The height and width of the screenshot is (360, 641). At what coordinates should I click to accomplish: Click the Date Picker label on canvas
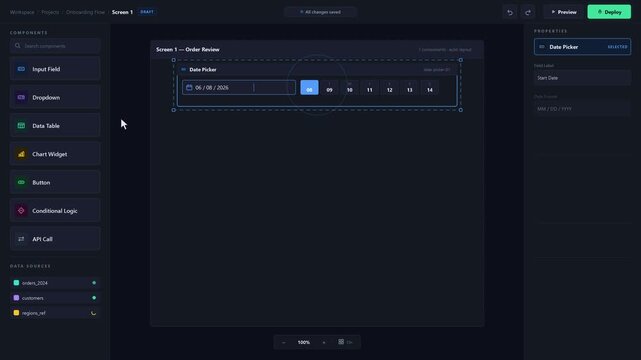click(x=203, y=69)
